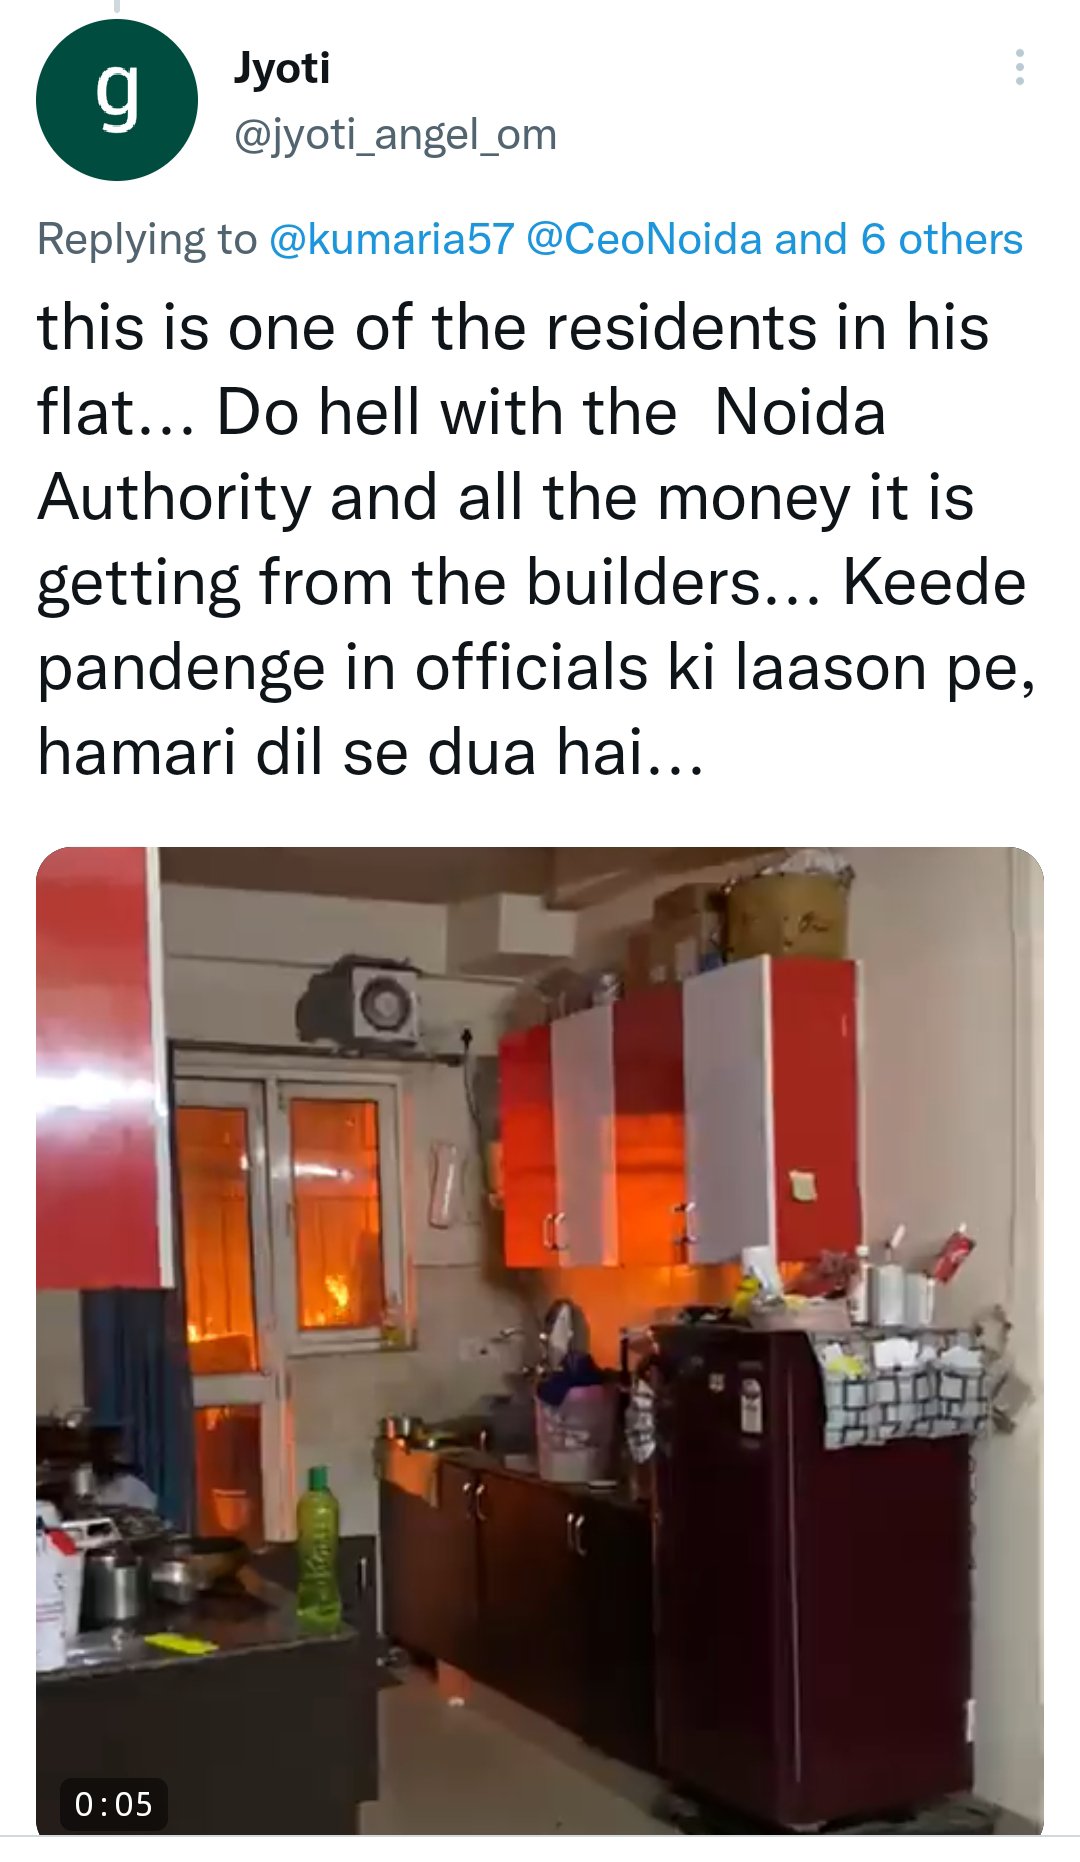This screenshot has width=1080, height=1862.
Task: Tap the green 'g' profile avatar
Action: [117, 100]
